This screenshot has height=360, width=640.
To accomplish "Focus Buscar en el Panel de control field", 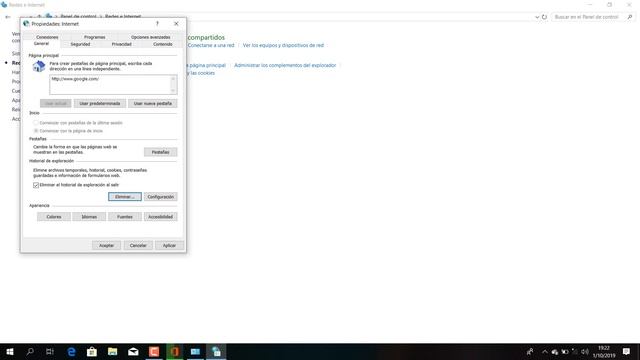I will (588, 17).
